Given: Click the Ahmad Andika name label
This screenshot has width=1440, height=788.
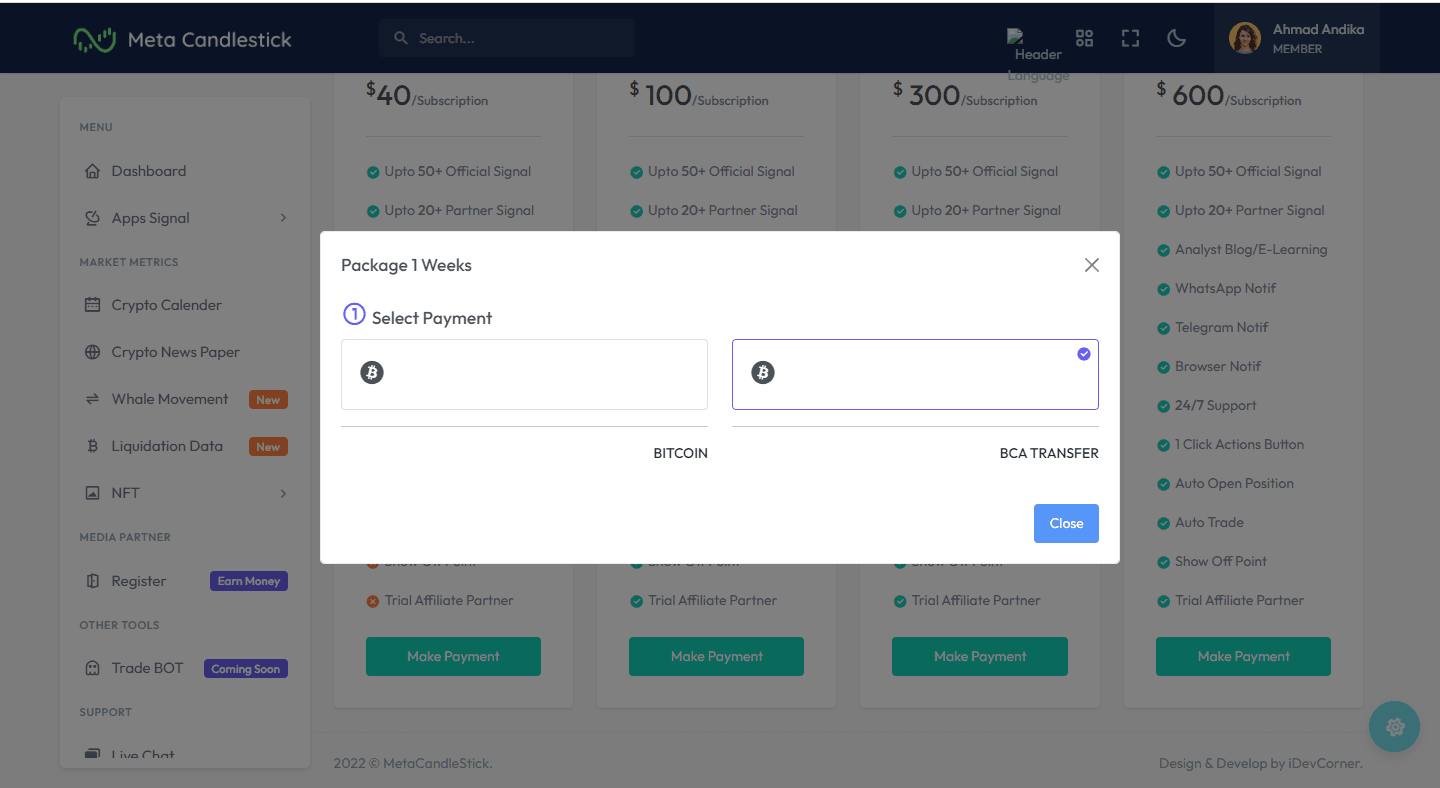Looking at the screenshot, I should click(1318, 29).
